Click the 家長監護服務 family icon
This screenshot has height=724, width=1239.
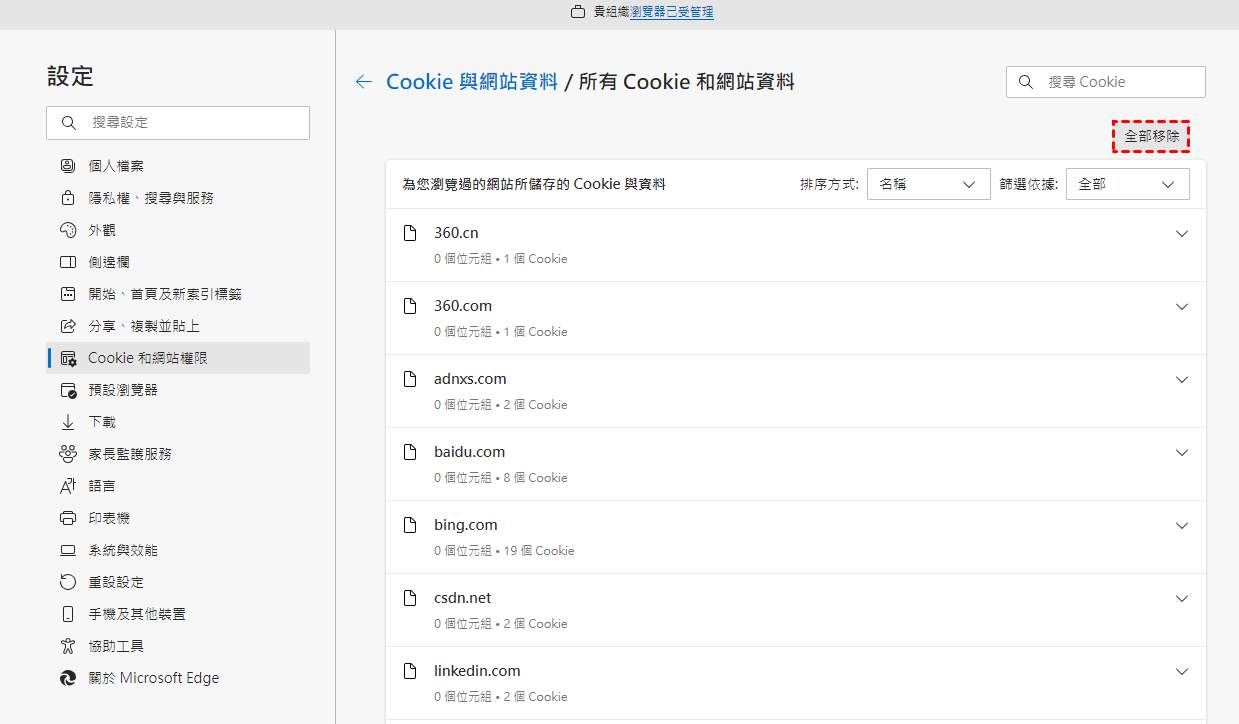68,454
